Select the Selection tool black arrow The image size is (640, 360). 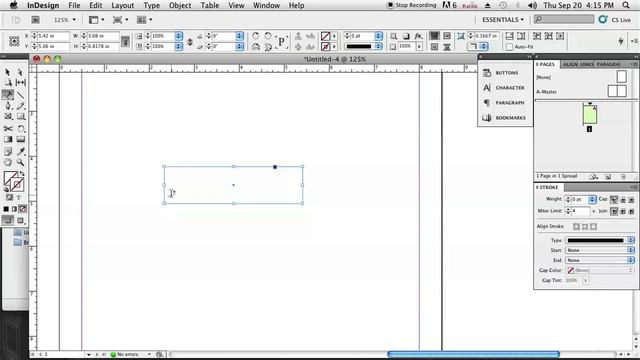pyautogui.click(x=8, y=72)
